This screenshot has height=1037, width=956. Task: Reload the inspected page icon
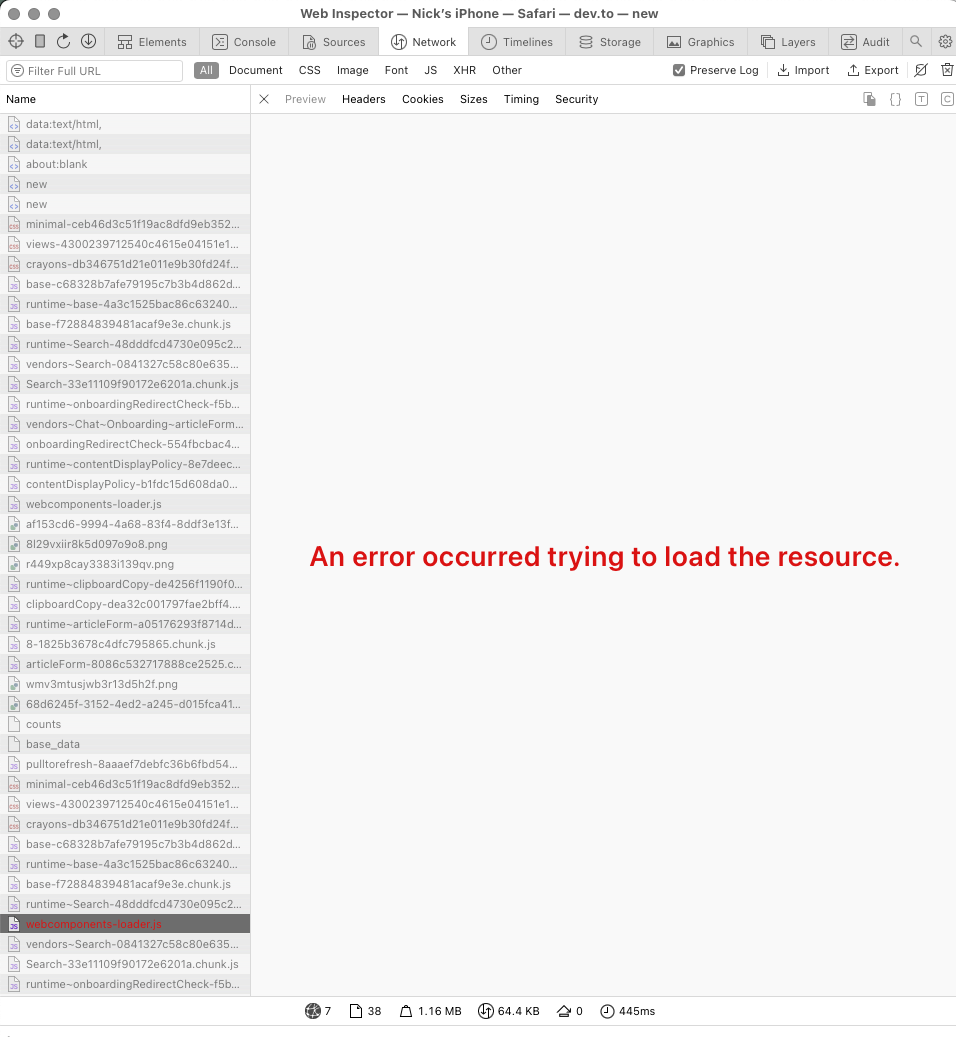pyautogui.click(x=63, y=42)
